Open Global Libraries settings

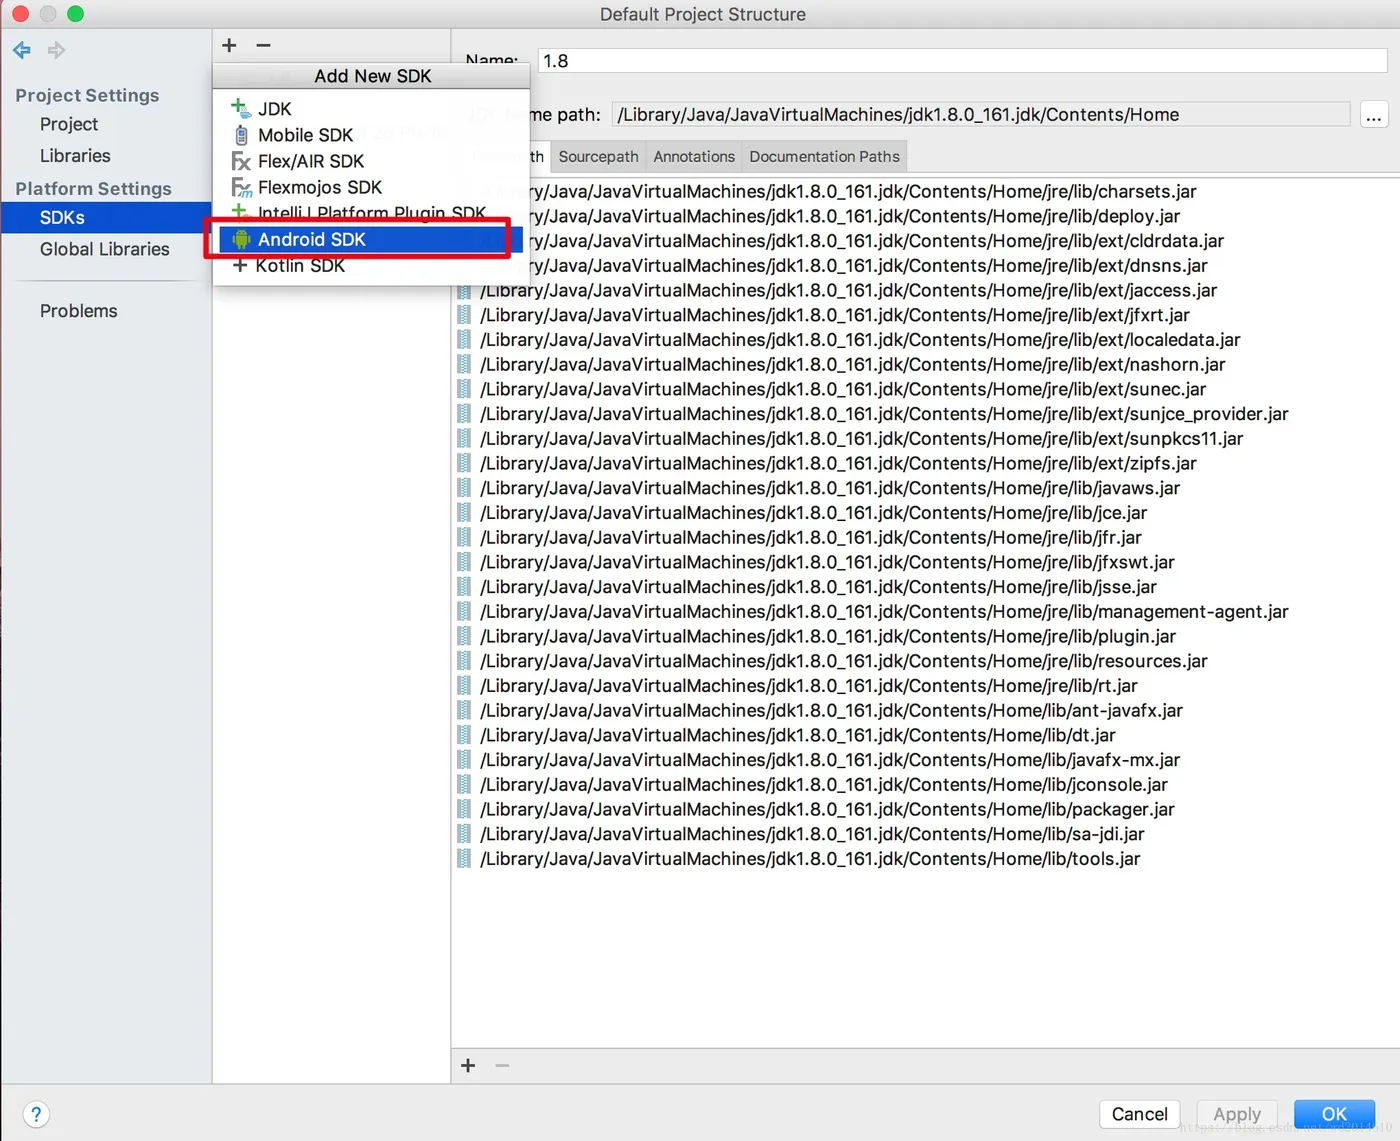105,249
